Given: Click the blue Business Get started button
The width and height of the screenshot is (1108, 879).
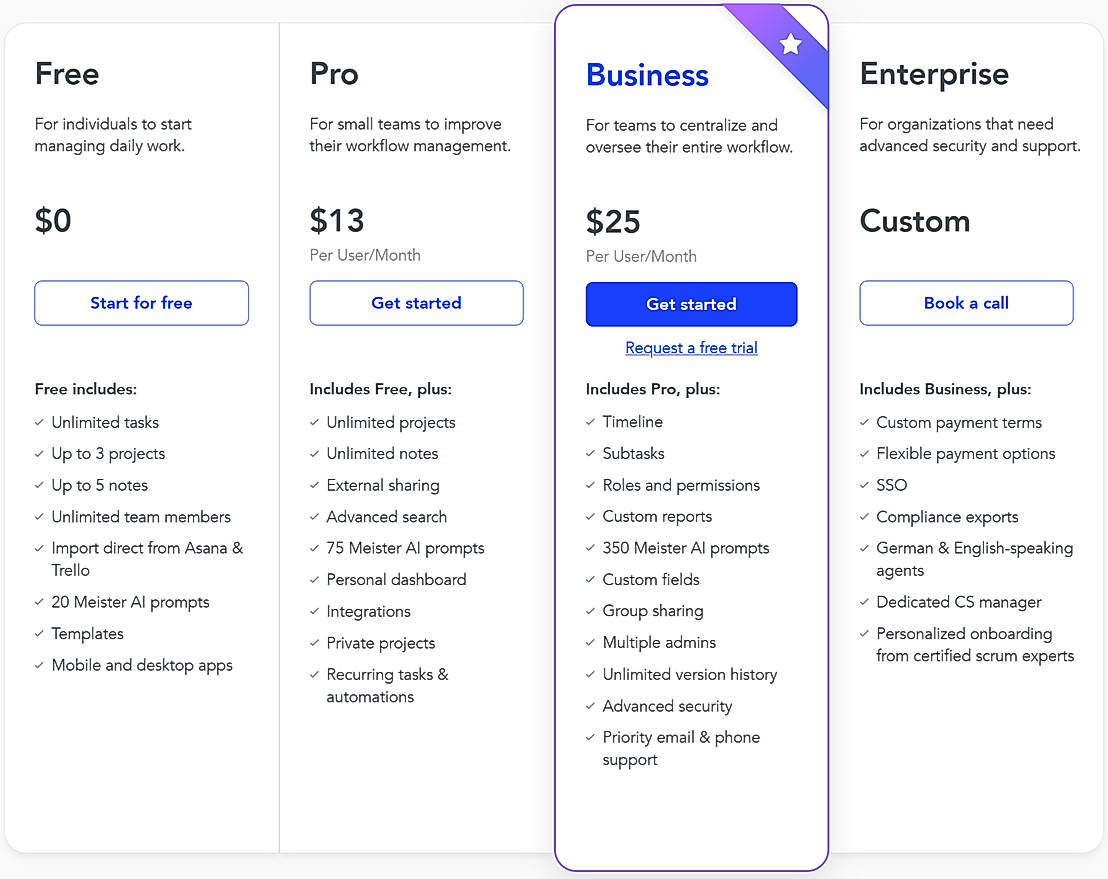Looking at the screenshot, I should click(691, 304).
